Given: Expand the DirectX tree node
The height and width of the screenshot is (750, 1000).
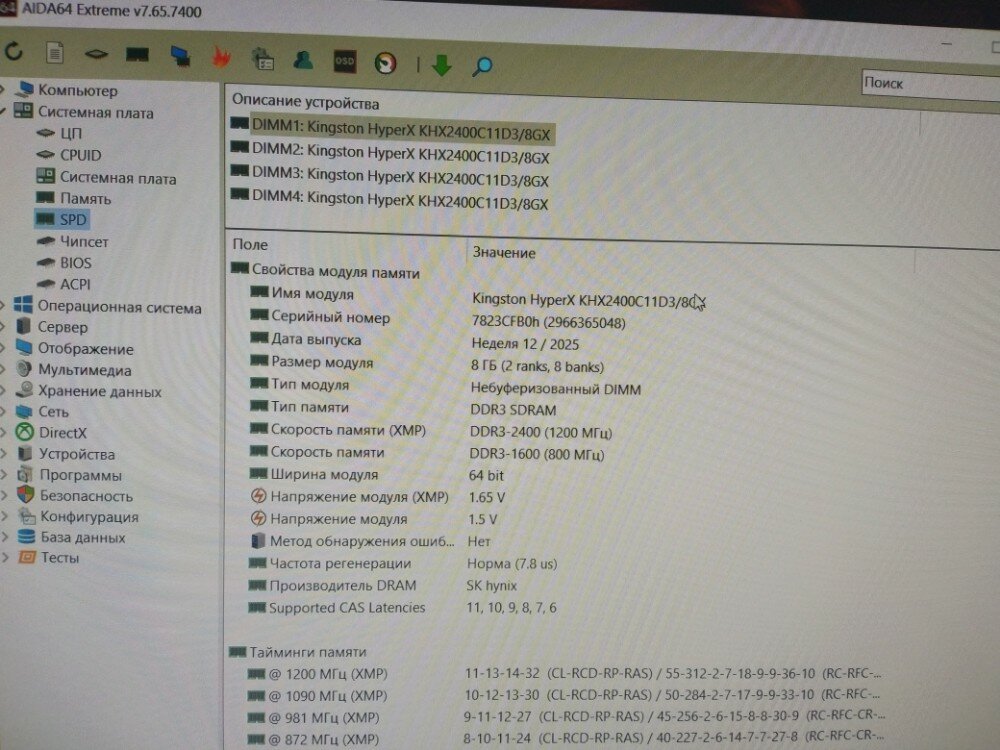Looking at the screenshot, I should 3,433.
